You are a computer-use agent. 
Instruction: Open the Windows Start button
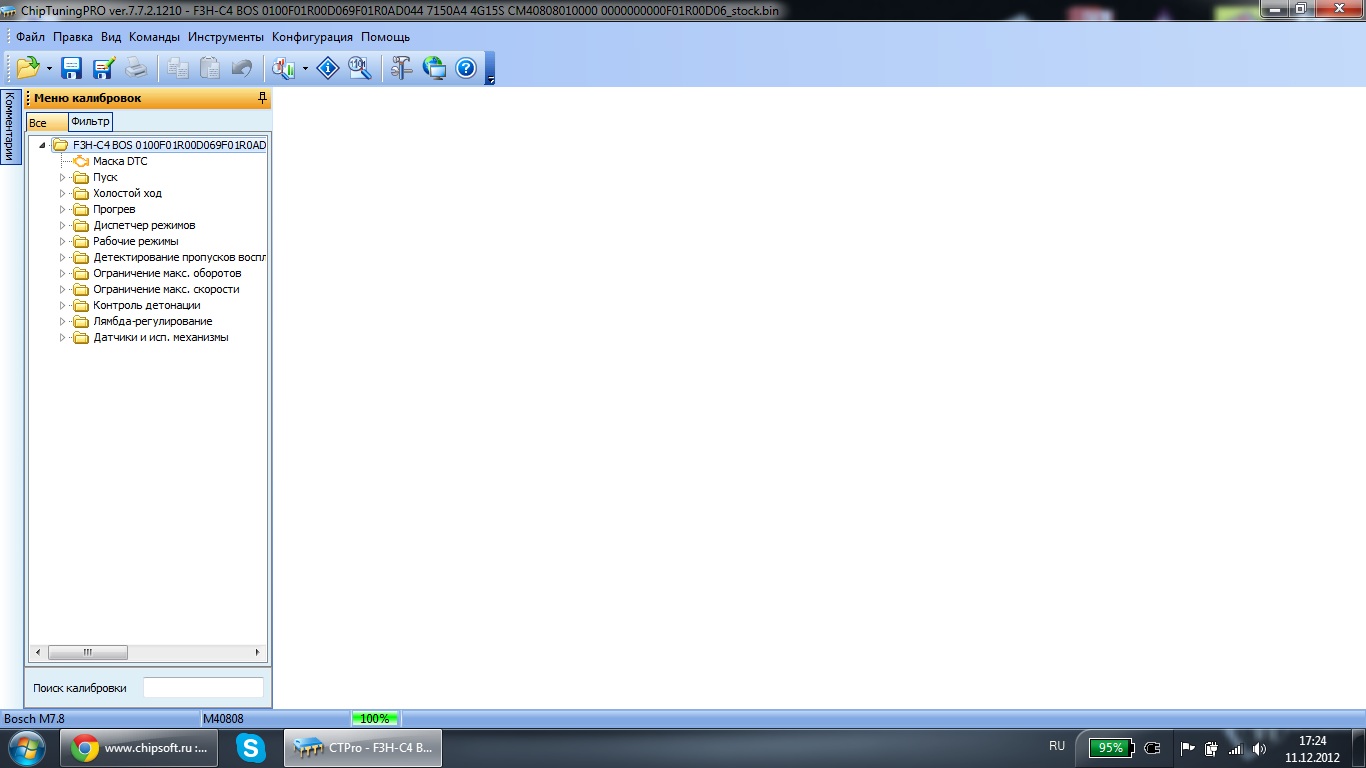(26, 747)
